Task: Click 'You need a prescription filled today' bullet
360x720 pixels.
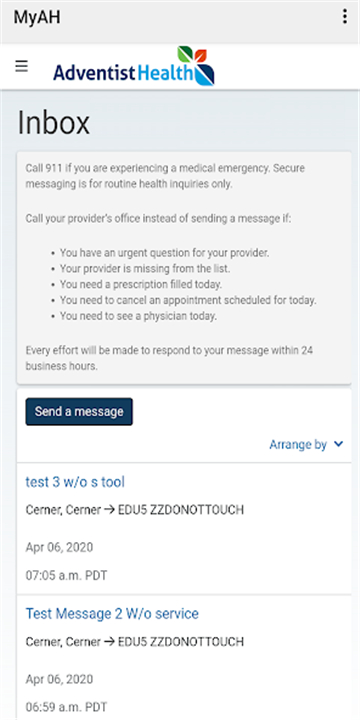Action: point(141,285)
